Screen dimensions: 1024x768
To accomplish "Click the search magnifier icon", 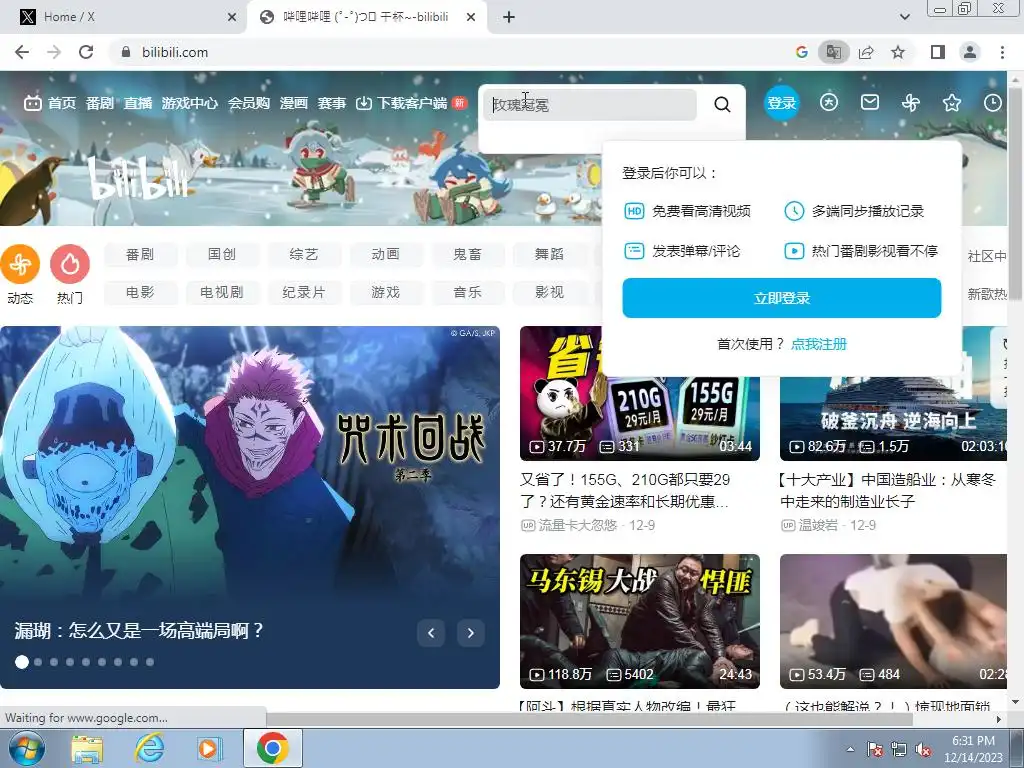I will point(722,104).
